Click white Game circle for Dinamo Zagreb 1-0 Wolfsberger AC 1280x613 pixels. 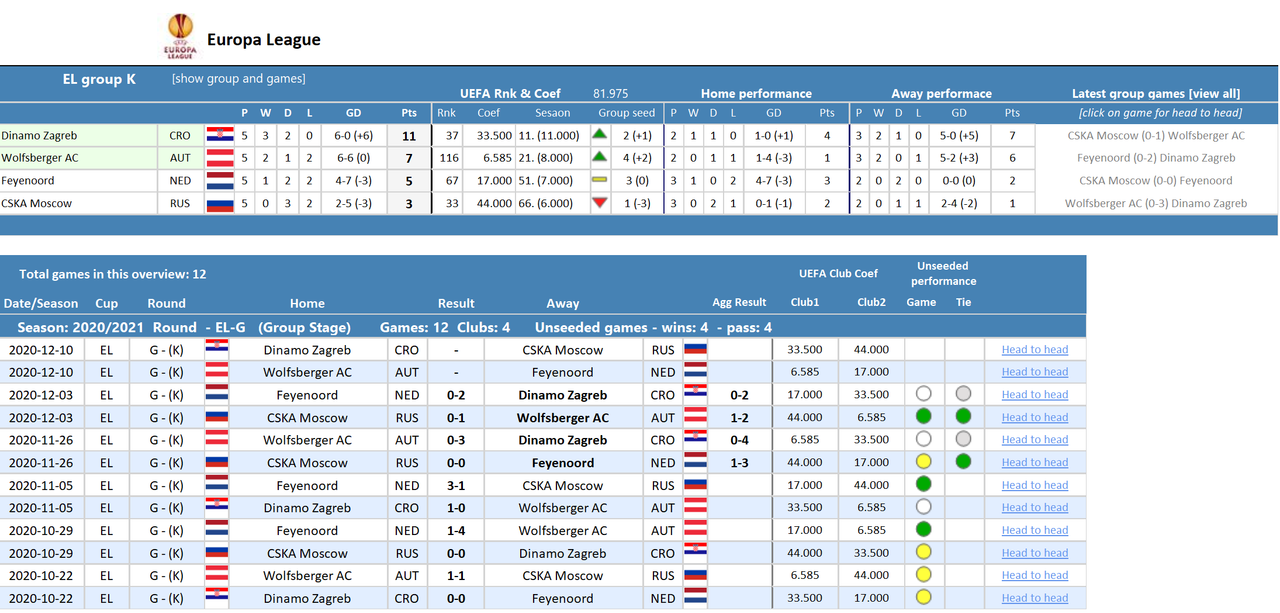click(x=923, y=507)
